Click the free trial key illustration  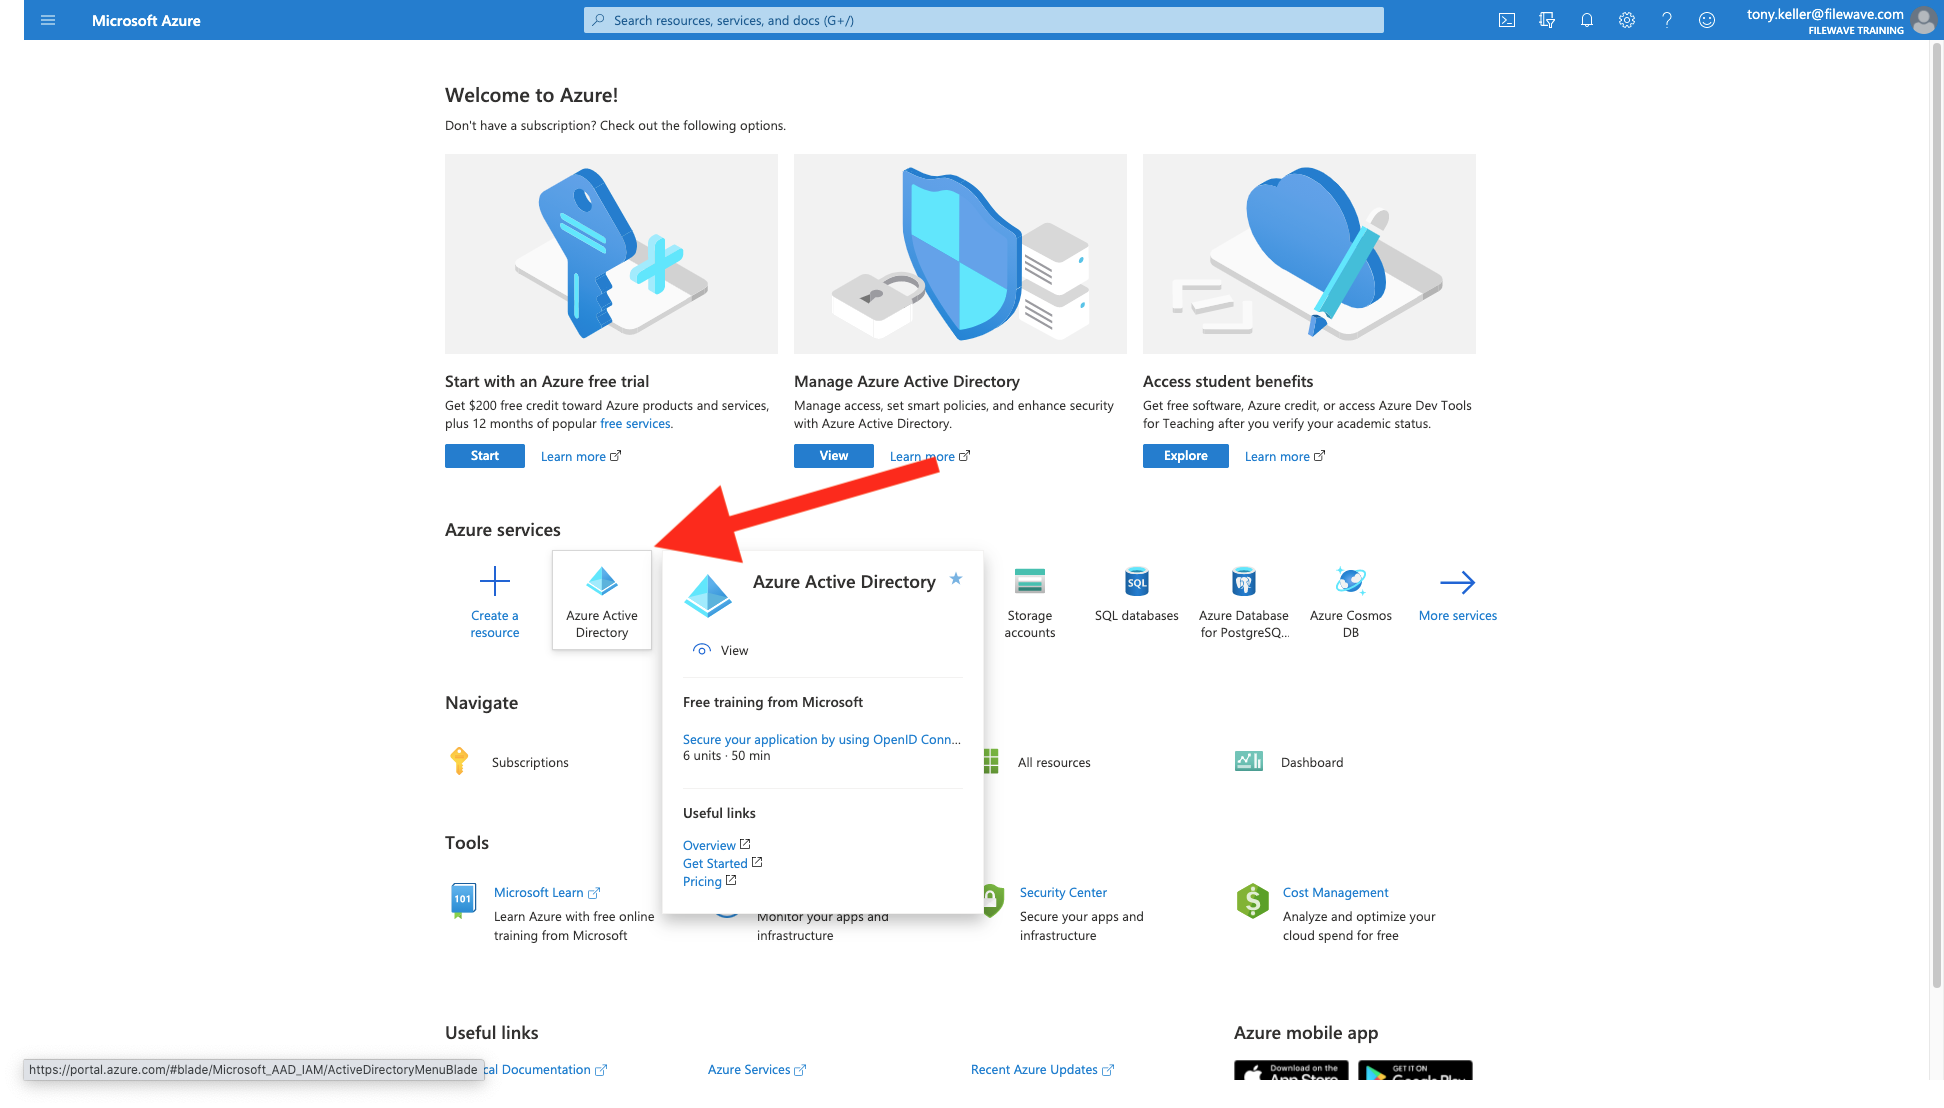pos(611,254)
